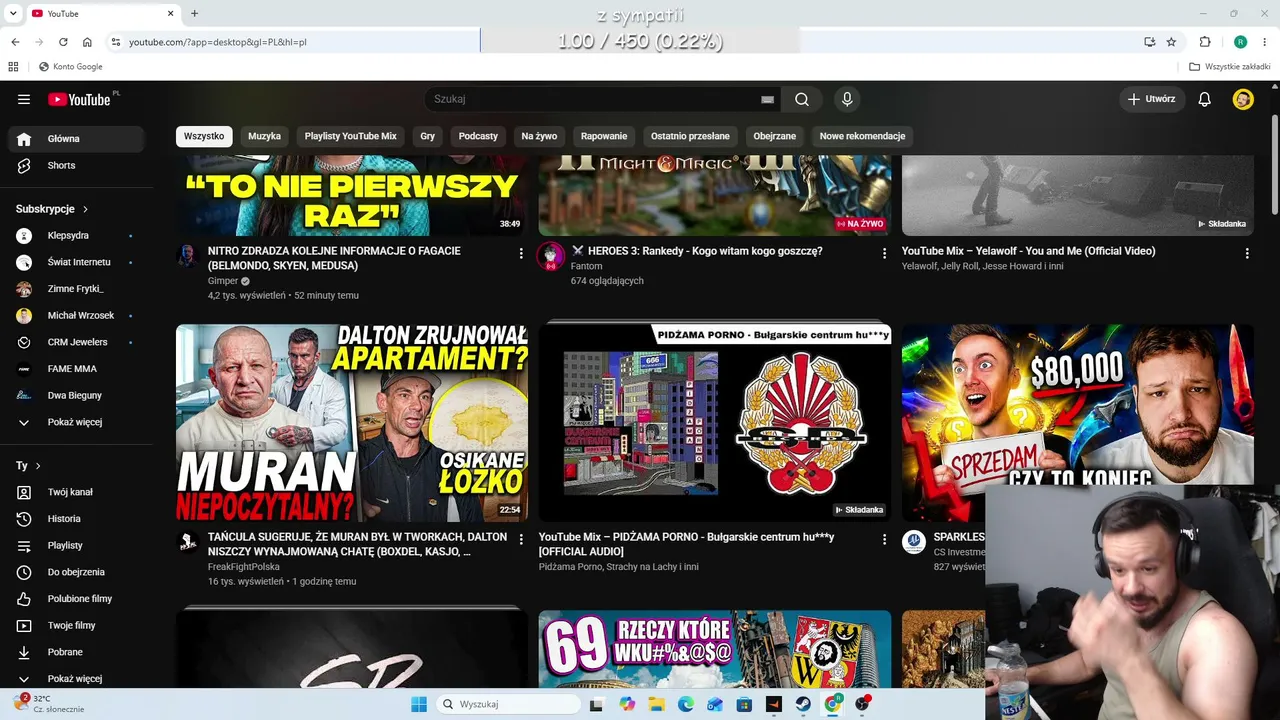Open the Wszystkie zakładki bookmarks folder

1230,67
